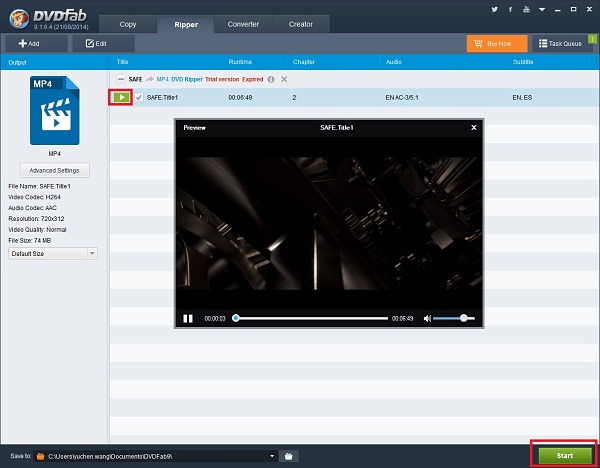
Task: Click the Start button
Action: [x=565, y=455]
